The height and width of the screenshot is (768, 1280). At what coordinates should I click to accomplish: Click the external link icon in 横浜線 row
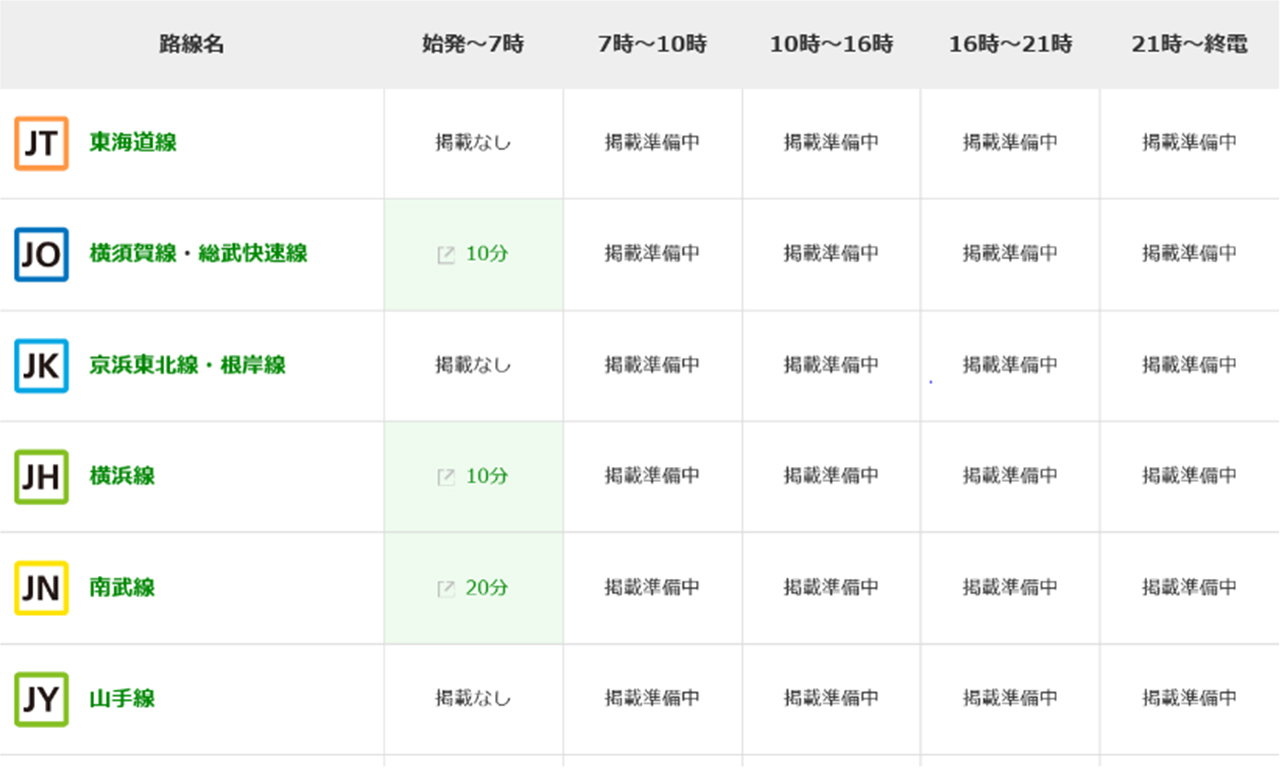[446, 477]
